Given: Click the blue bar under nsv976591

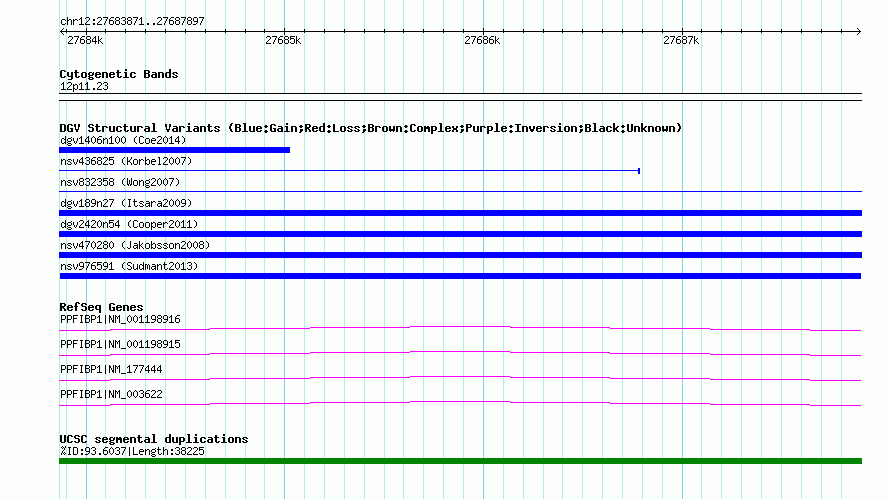Looking at the screenshot, I should click(x=460, y=276).
